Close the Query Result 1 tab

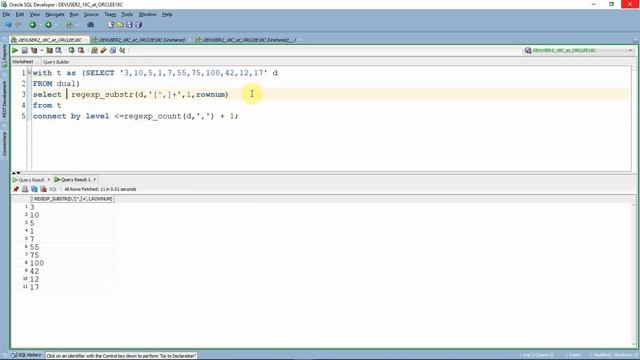[95, 180]
